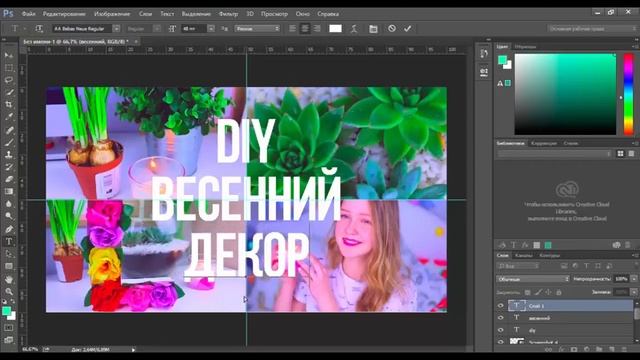The image size is (640, 360).
Task: Click text color swatch in options bar
Action: 336,29
